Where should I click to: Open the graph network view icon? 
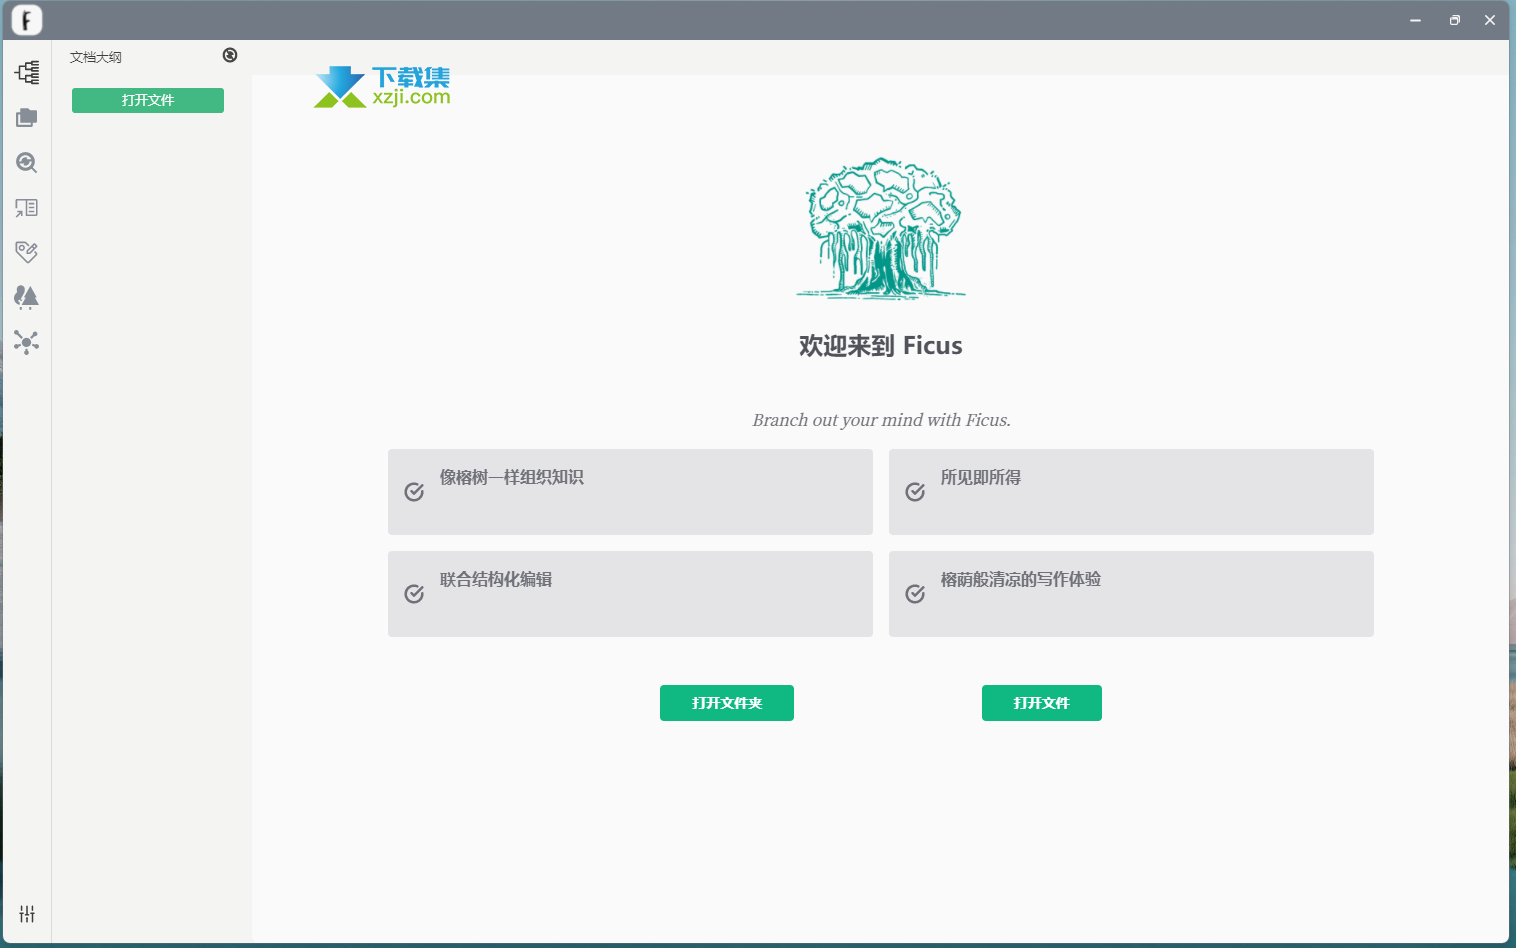[x=27, y=343]
